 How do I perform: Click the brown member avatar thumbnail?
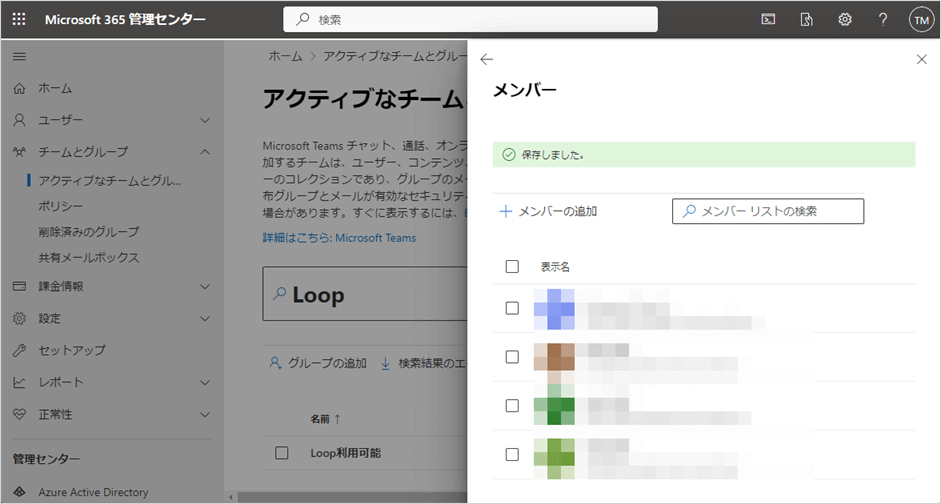pyautogui.click(x=554, y=358)
